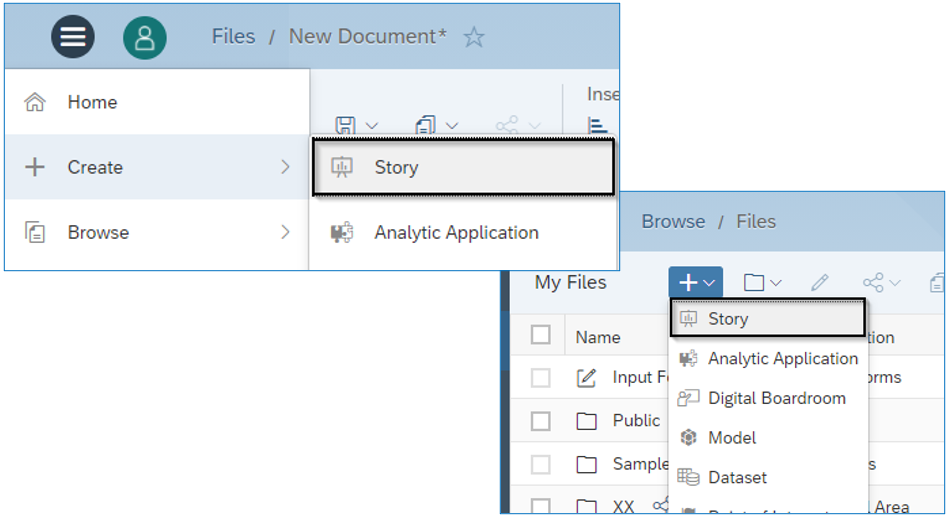Mark New Document as favorite star

[474, 38]
